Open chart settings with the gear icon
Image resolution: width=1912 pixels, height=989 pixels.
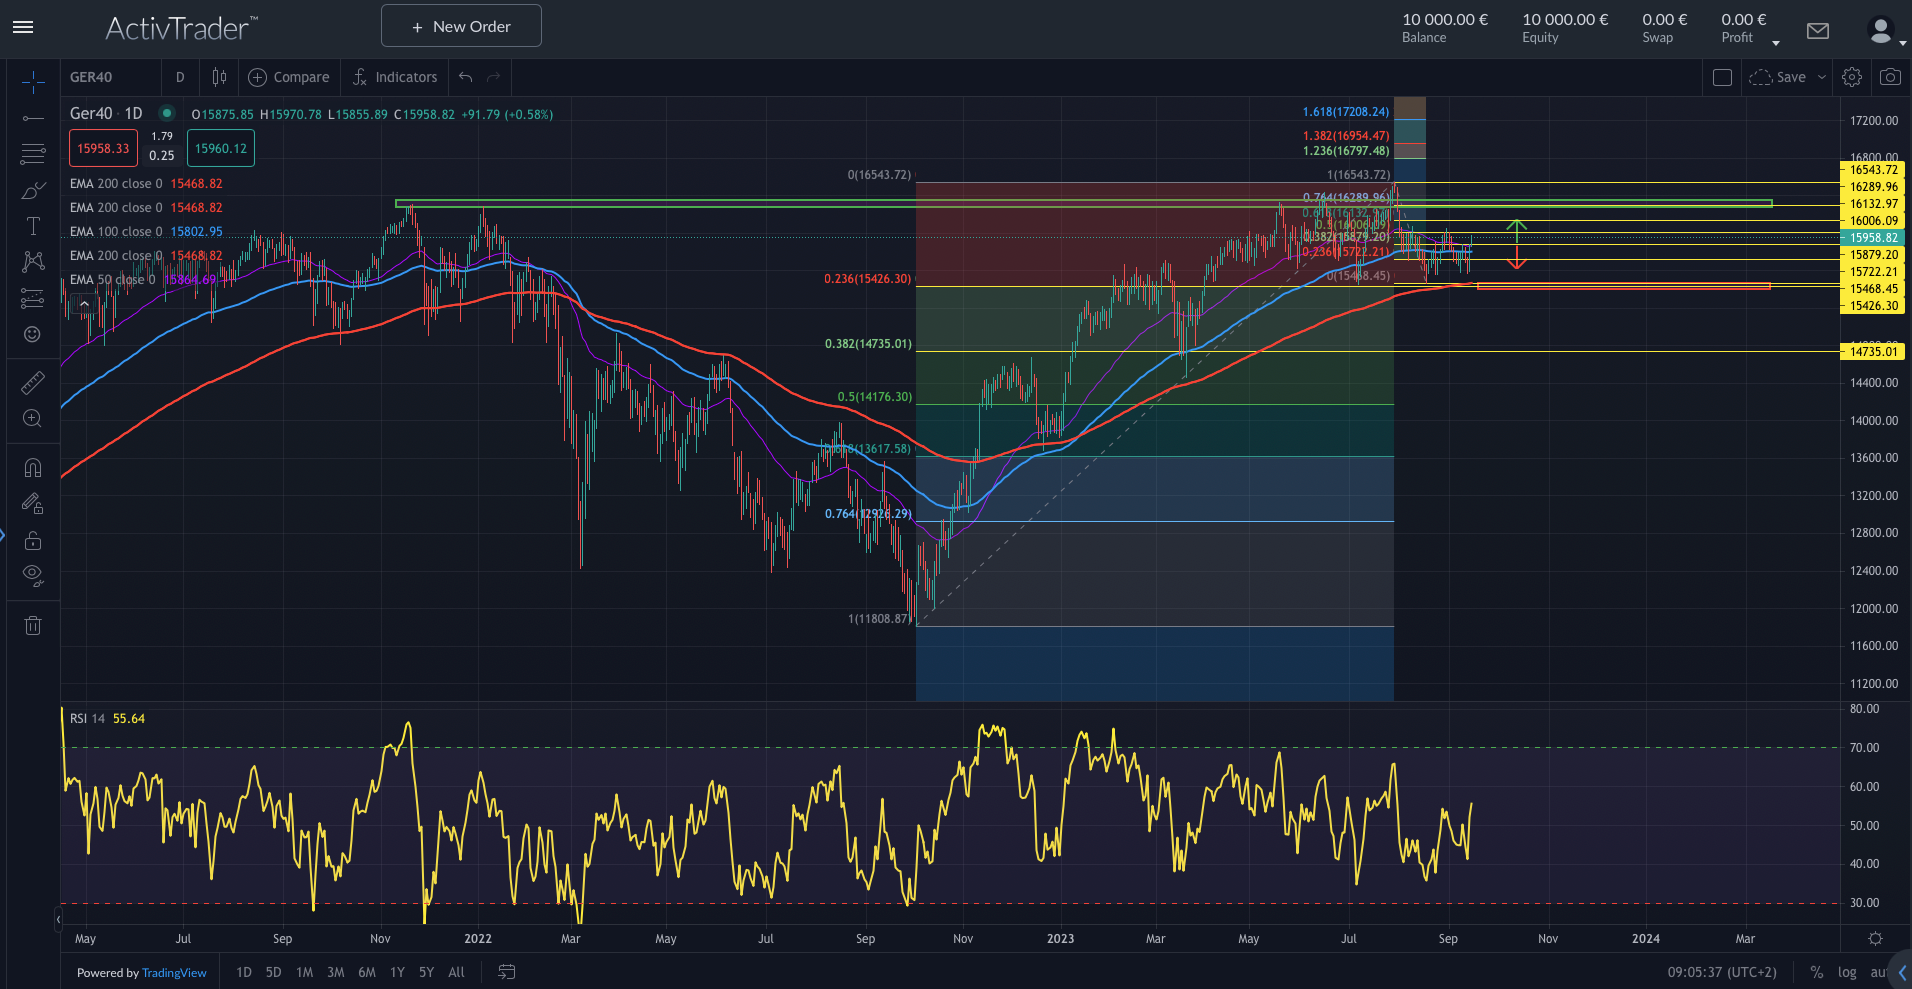[1851, 76]
